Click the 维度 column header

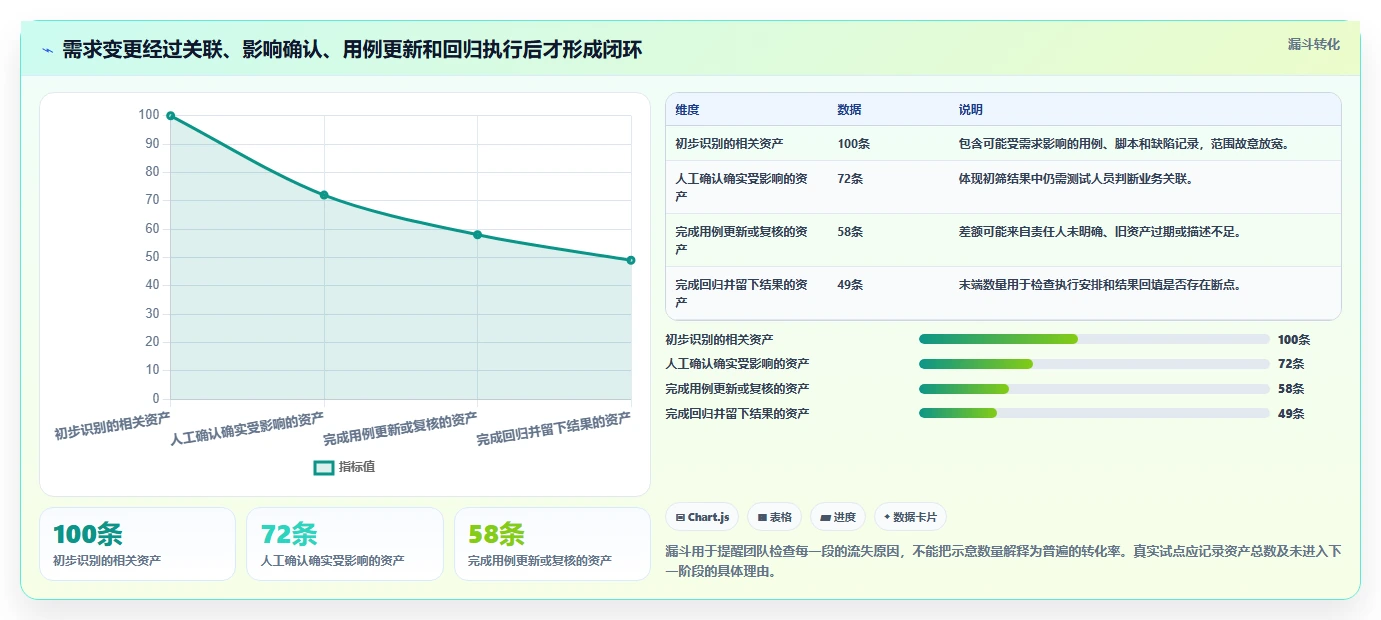(x=687, y=110)
